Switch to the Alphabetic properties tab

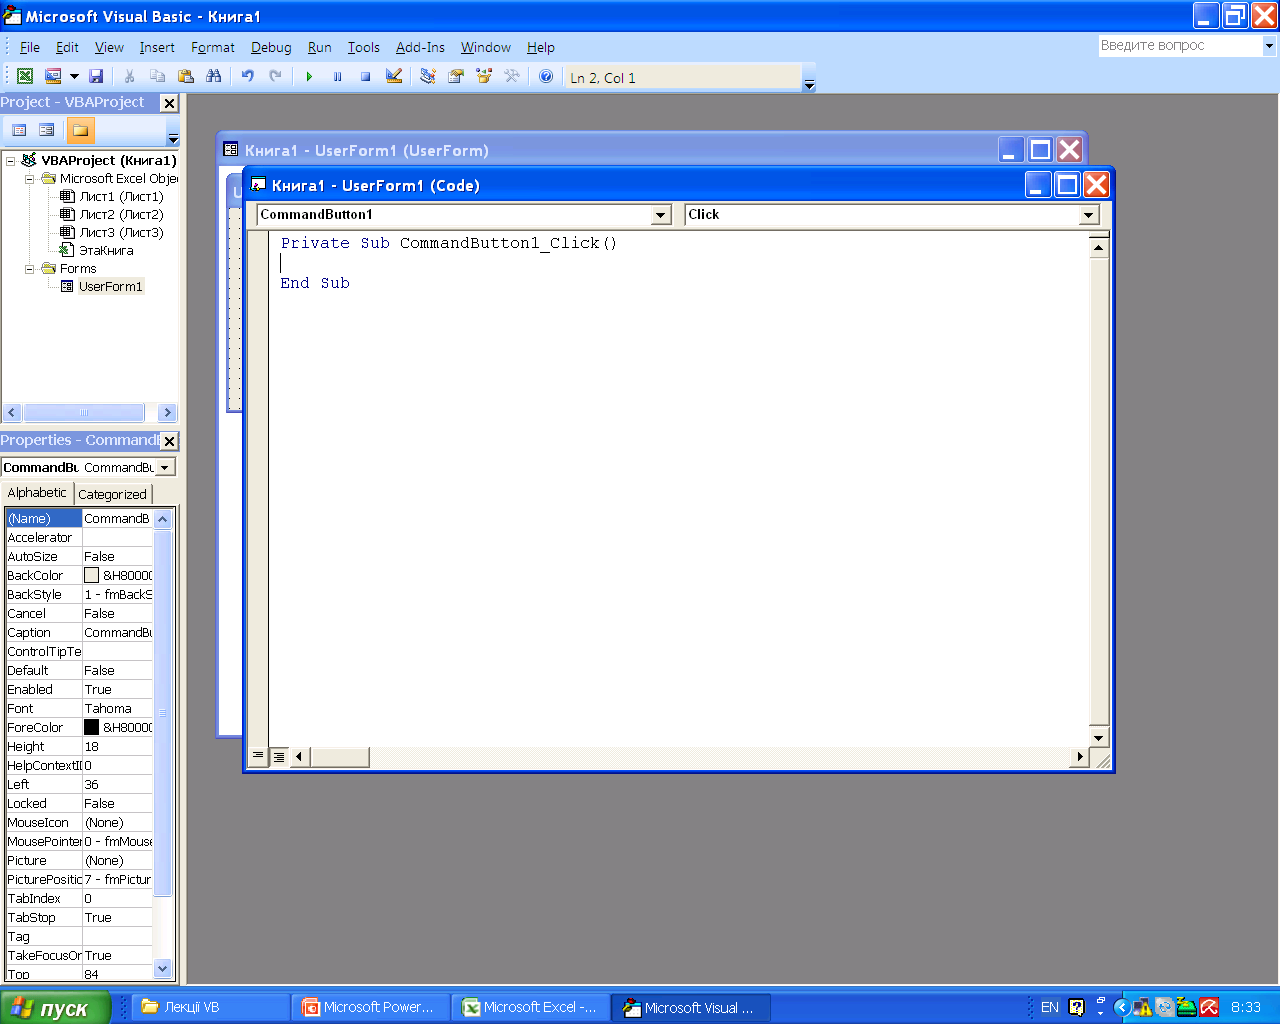click(x=37, y=493)
